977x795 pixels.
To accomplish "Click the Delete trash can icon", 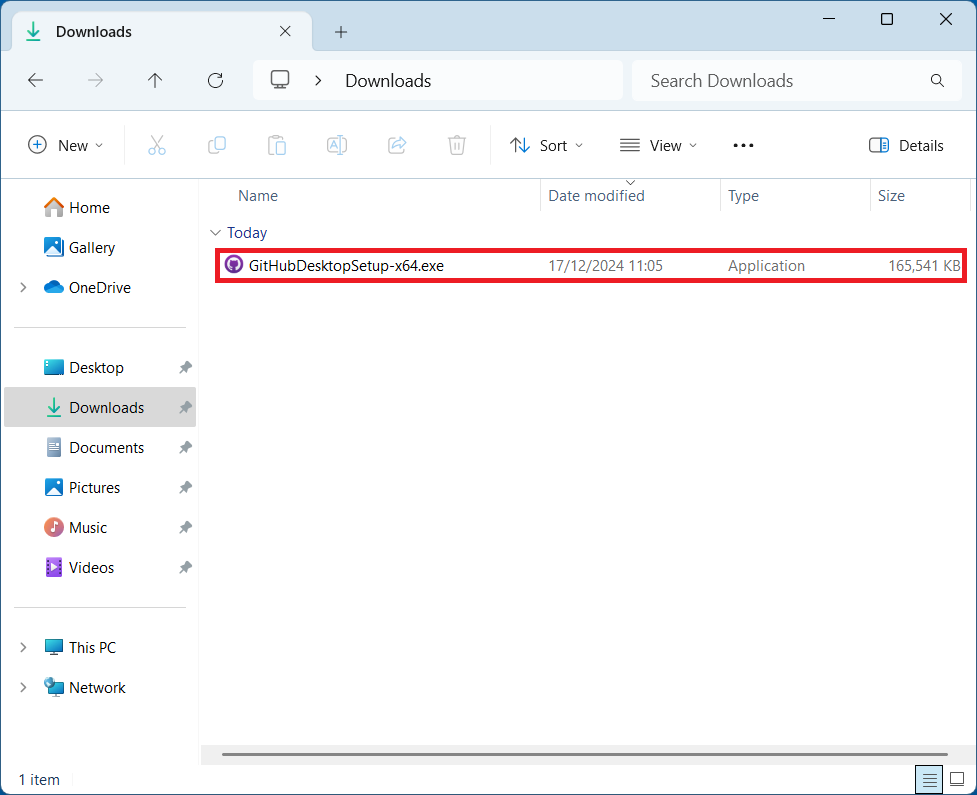I will tap(457, 145).
